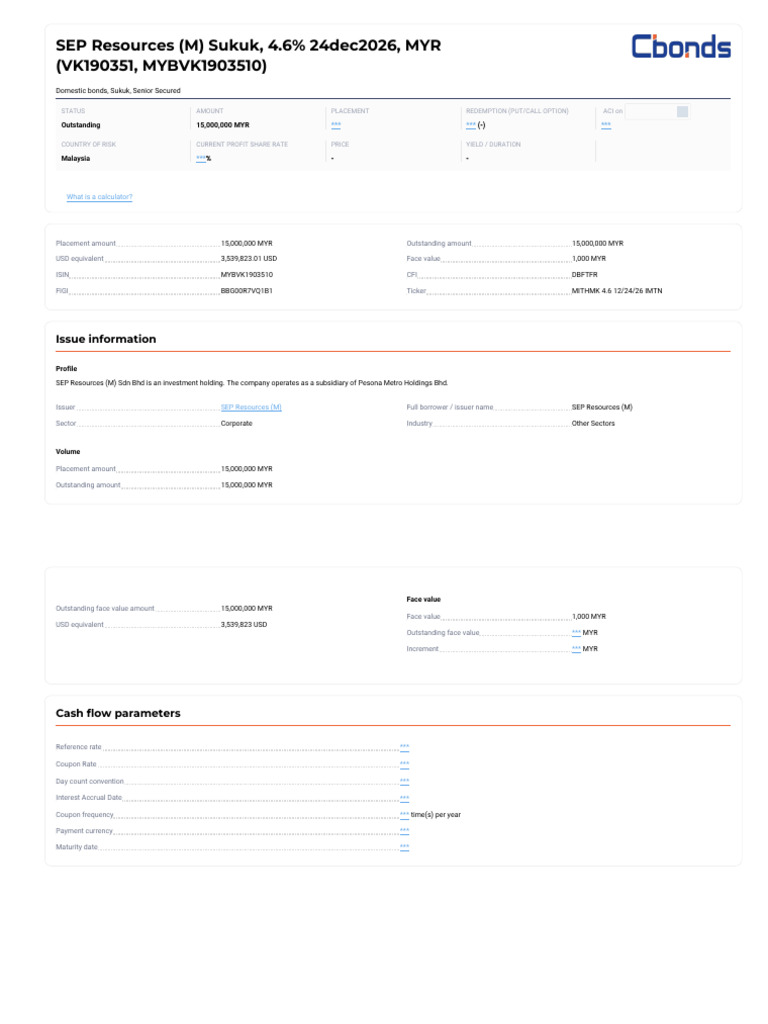This screenshot has height=1024, width=768.
Task: Reveal hidden Maturity date value
Action: [x=404, y=847]
